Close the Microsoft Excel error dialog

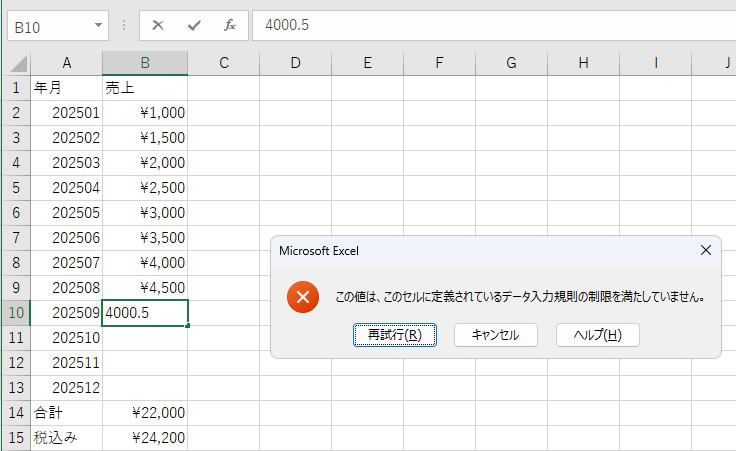click(x=705, y=250)
